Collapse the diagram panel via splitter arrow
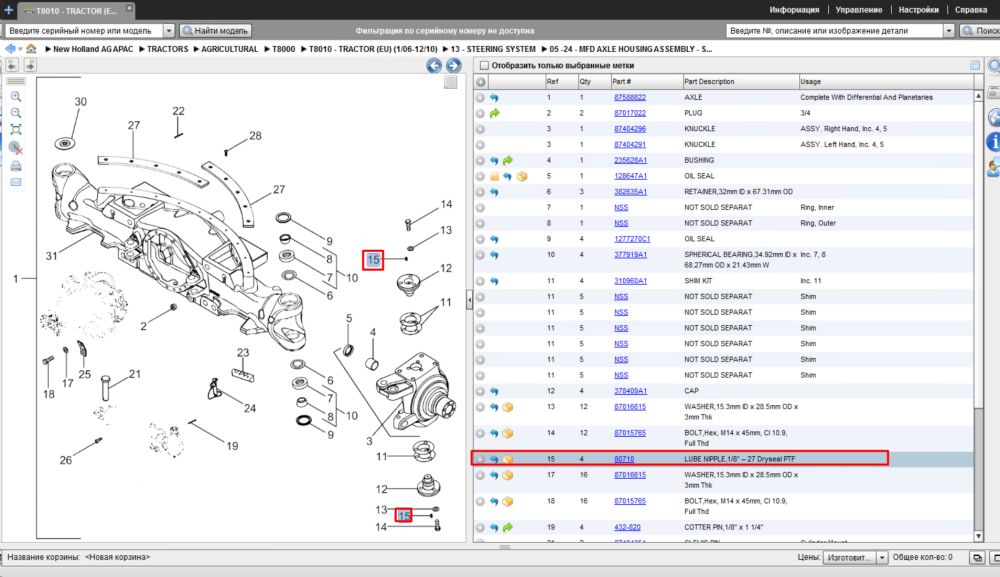 [470, 300]
